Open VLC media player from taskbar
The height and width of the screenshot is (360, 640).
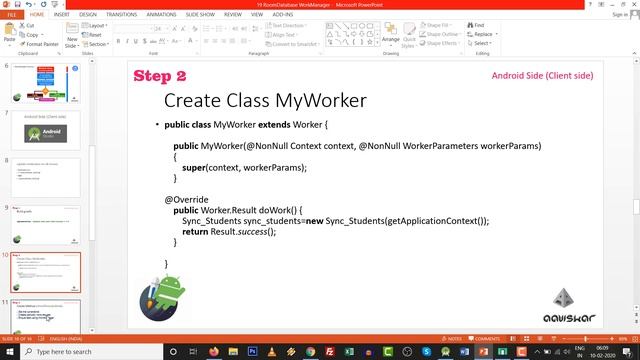(271, 351)
